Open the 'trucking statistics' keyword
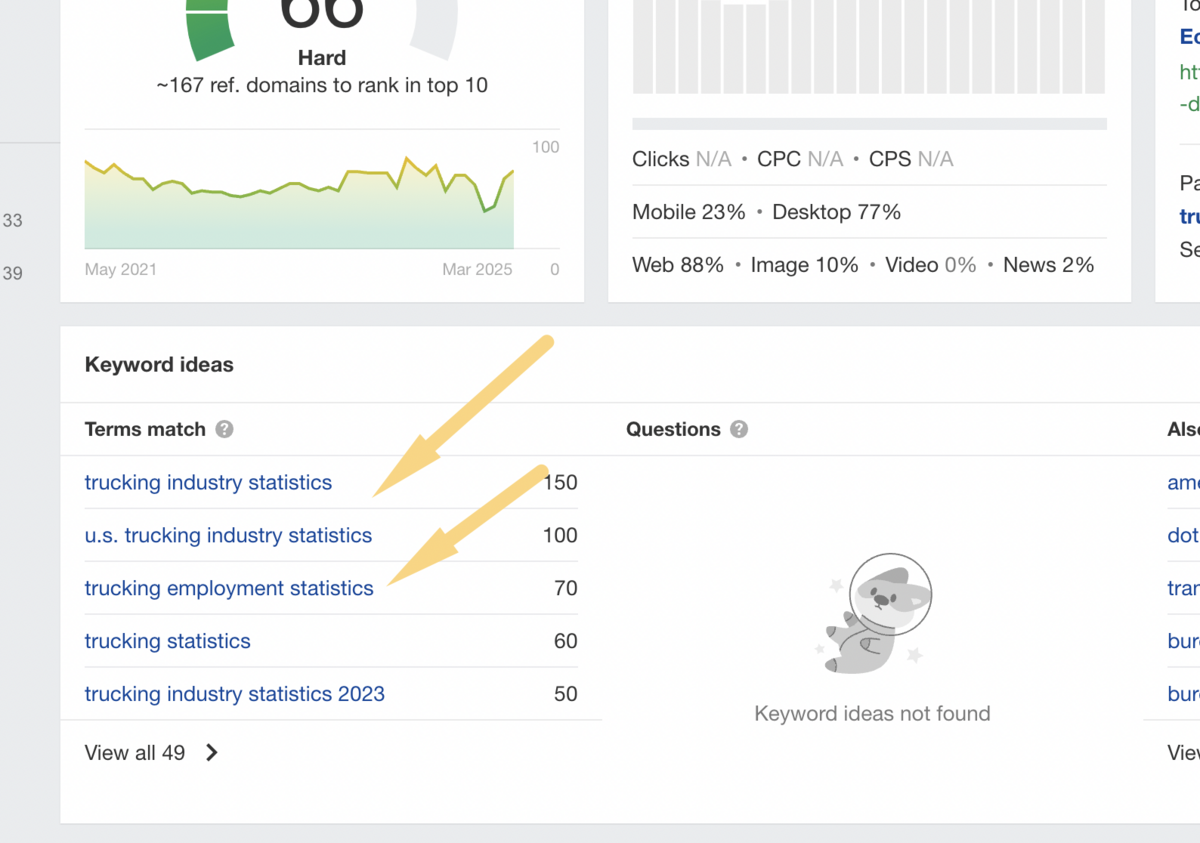Image resolution: width=1200 pixels, height=843 pixels. (167, 641)
